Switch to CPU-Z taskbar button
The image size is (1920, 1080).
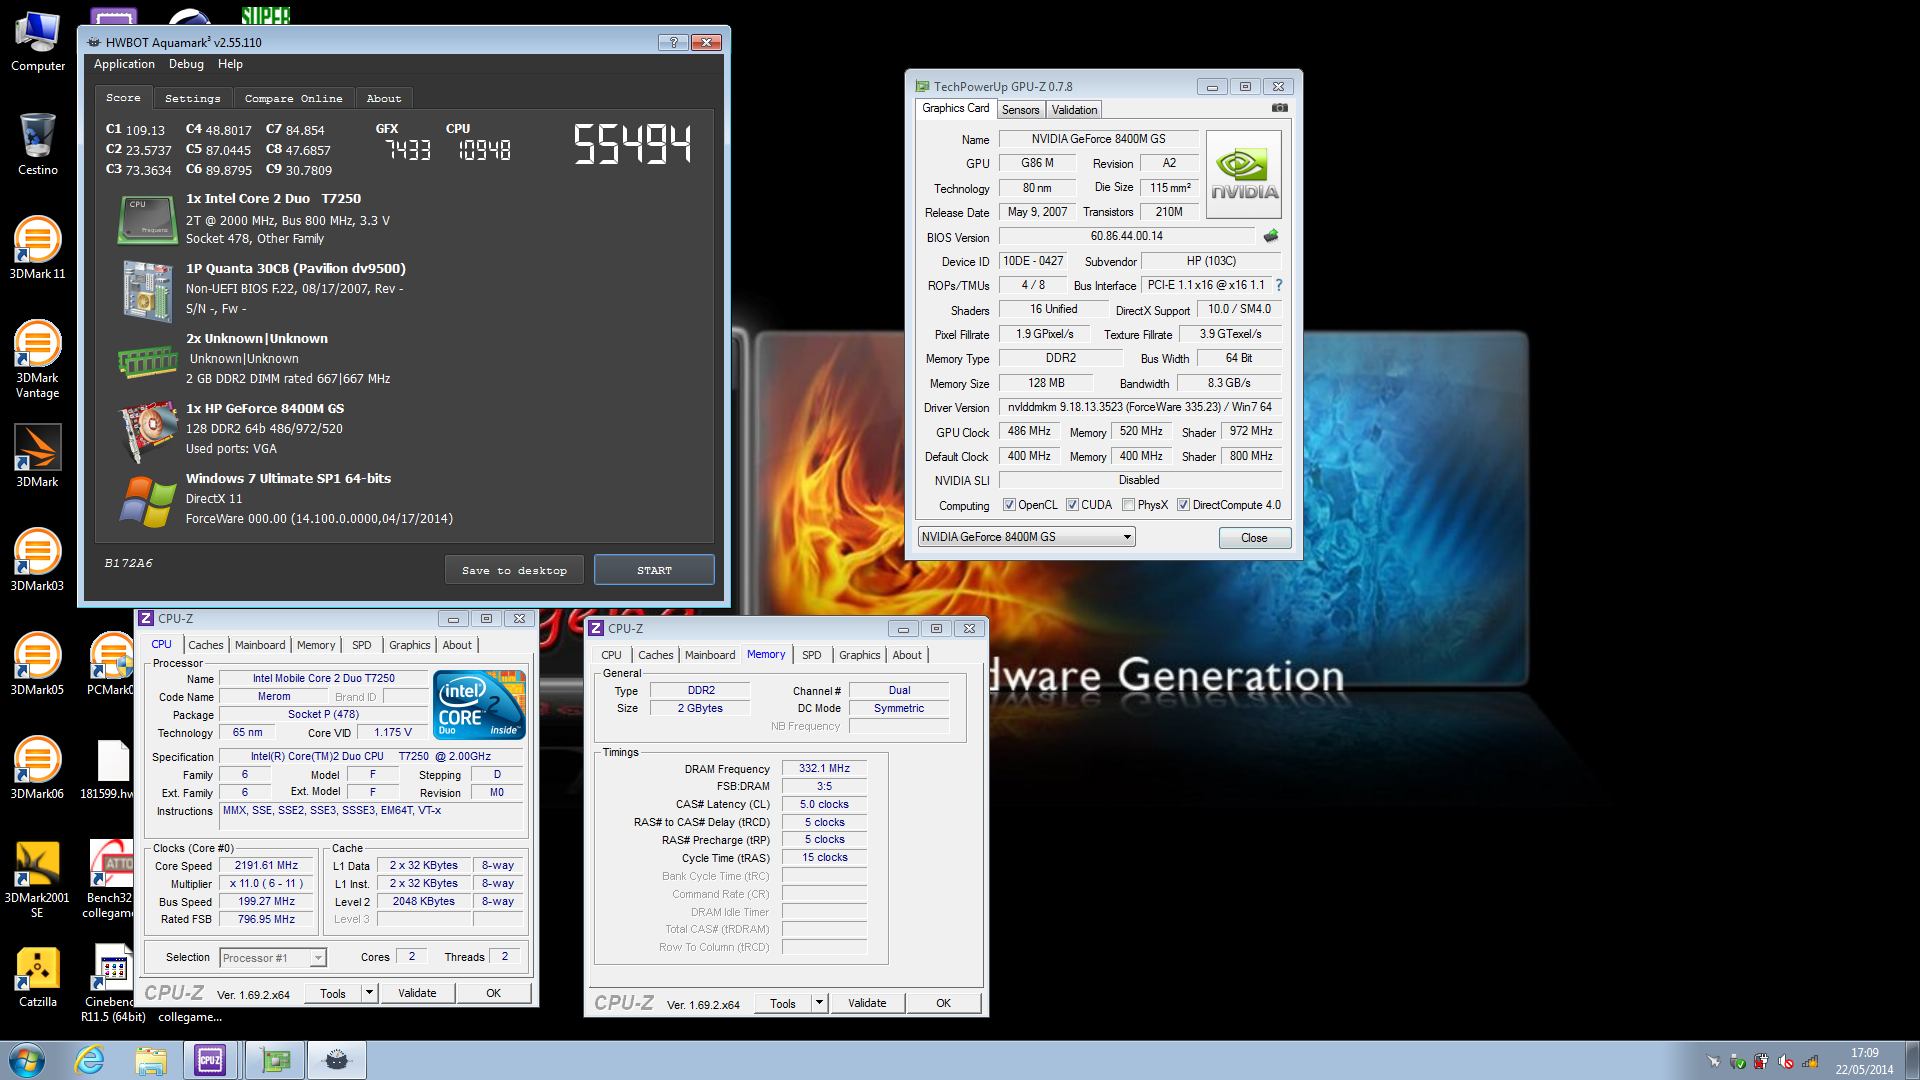pyautogui.click(x=211, y=1060)
